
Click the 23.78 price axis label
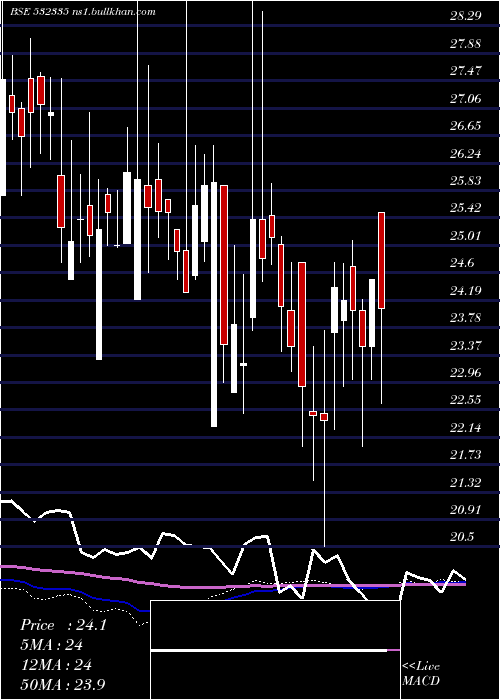tap(466, 318)
